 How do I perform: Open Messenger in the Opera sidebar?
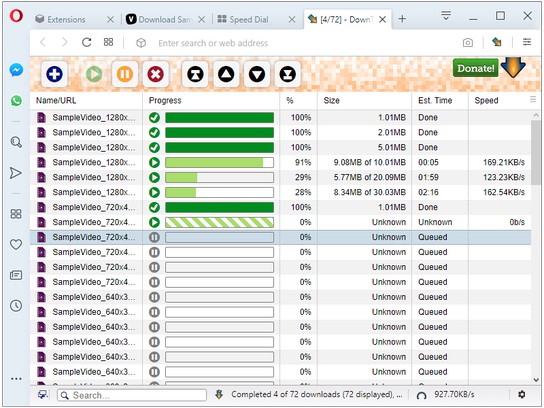[x=16, y=70]
